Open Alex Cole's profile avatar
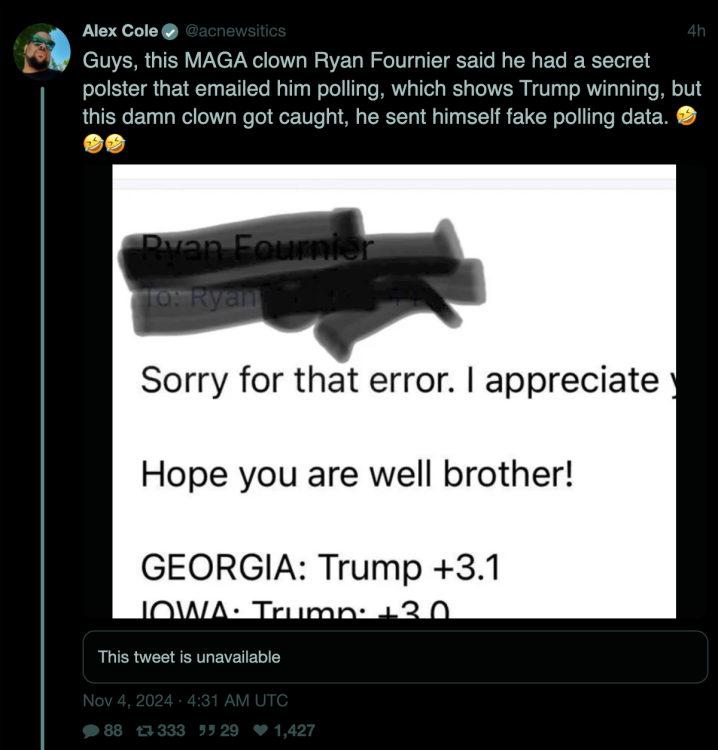Viewport: 718px width, 750px height. [42, 49]
